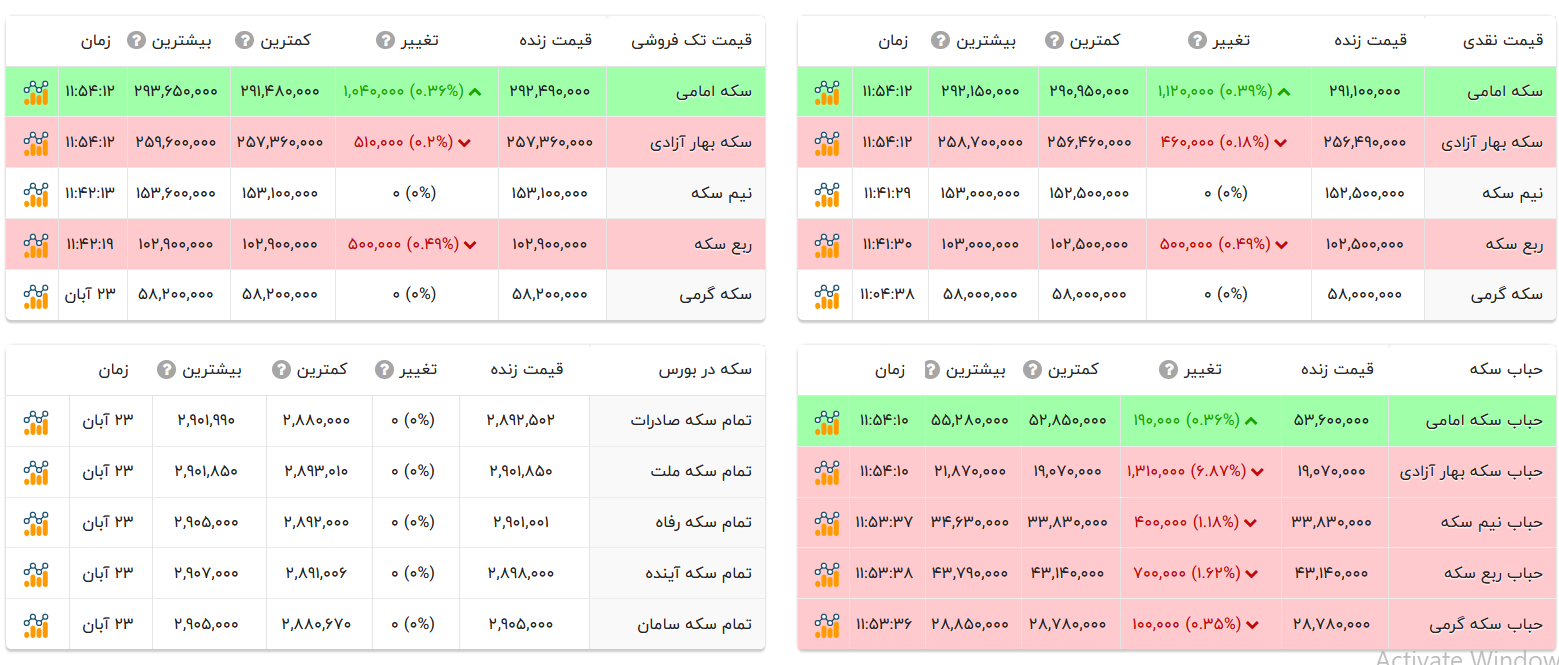Open chart icon for سکه بهار آزادی retail row

click(36, 143)
